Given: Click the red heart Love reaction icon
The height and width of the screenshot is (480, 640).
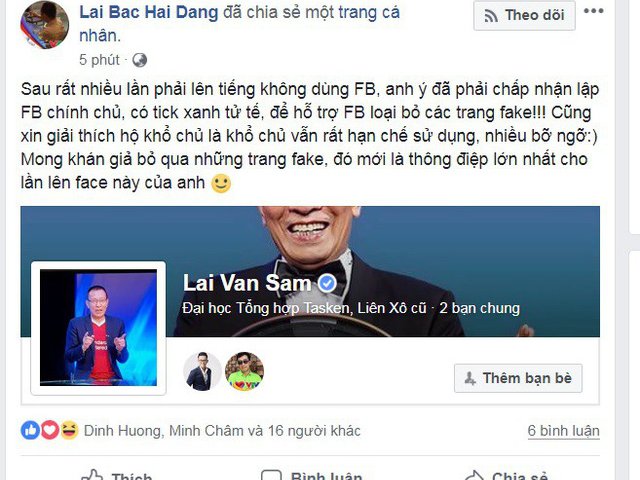Looking at the screenshot, I should coord(50,430).
